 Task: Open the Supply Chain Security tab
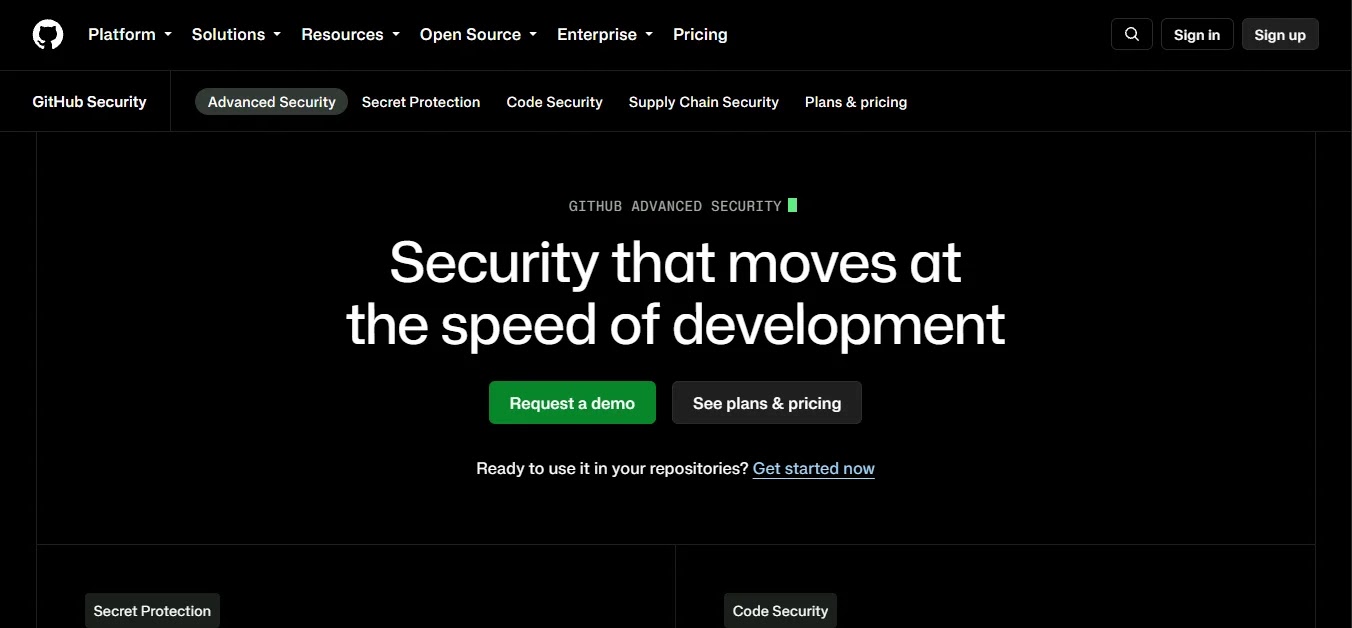click(704, 102)
